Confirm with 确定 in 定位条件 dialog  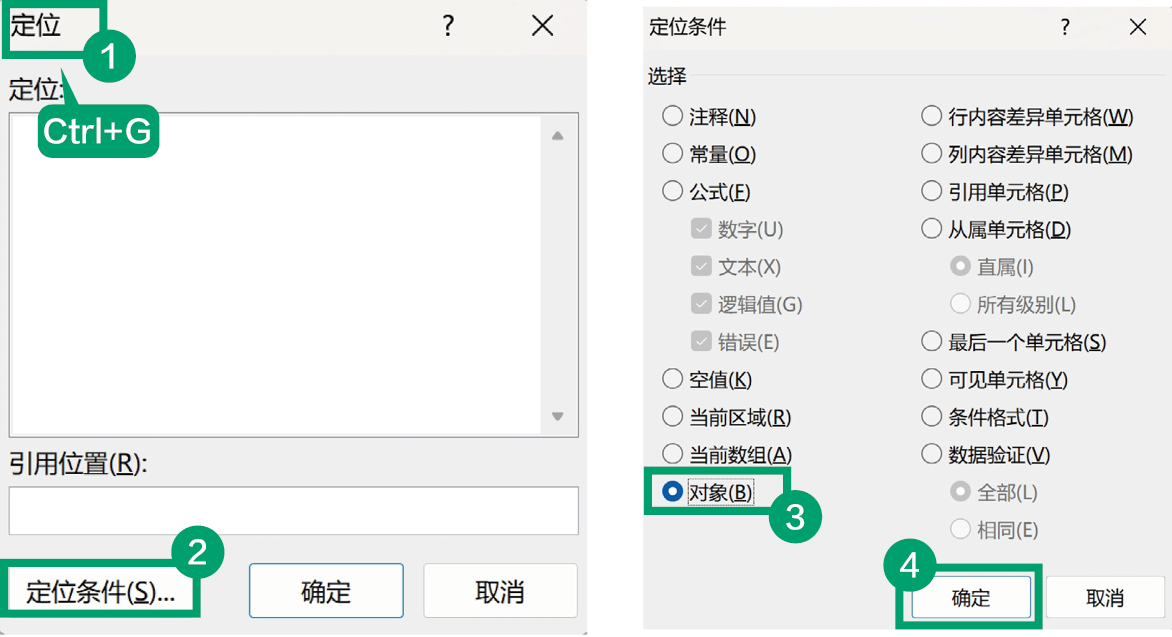coord(970,598)
